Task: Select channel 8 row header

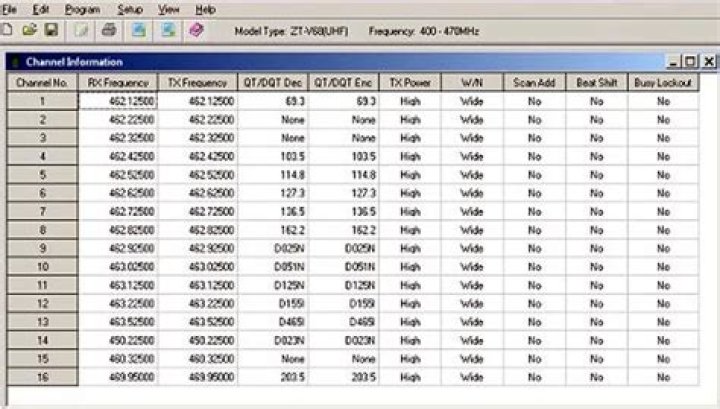Action: [x=42, y=230]
